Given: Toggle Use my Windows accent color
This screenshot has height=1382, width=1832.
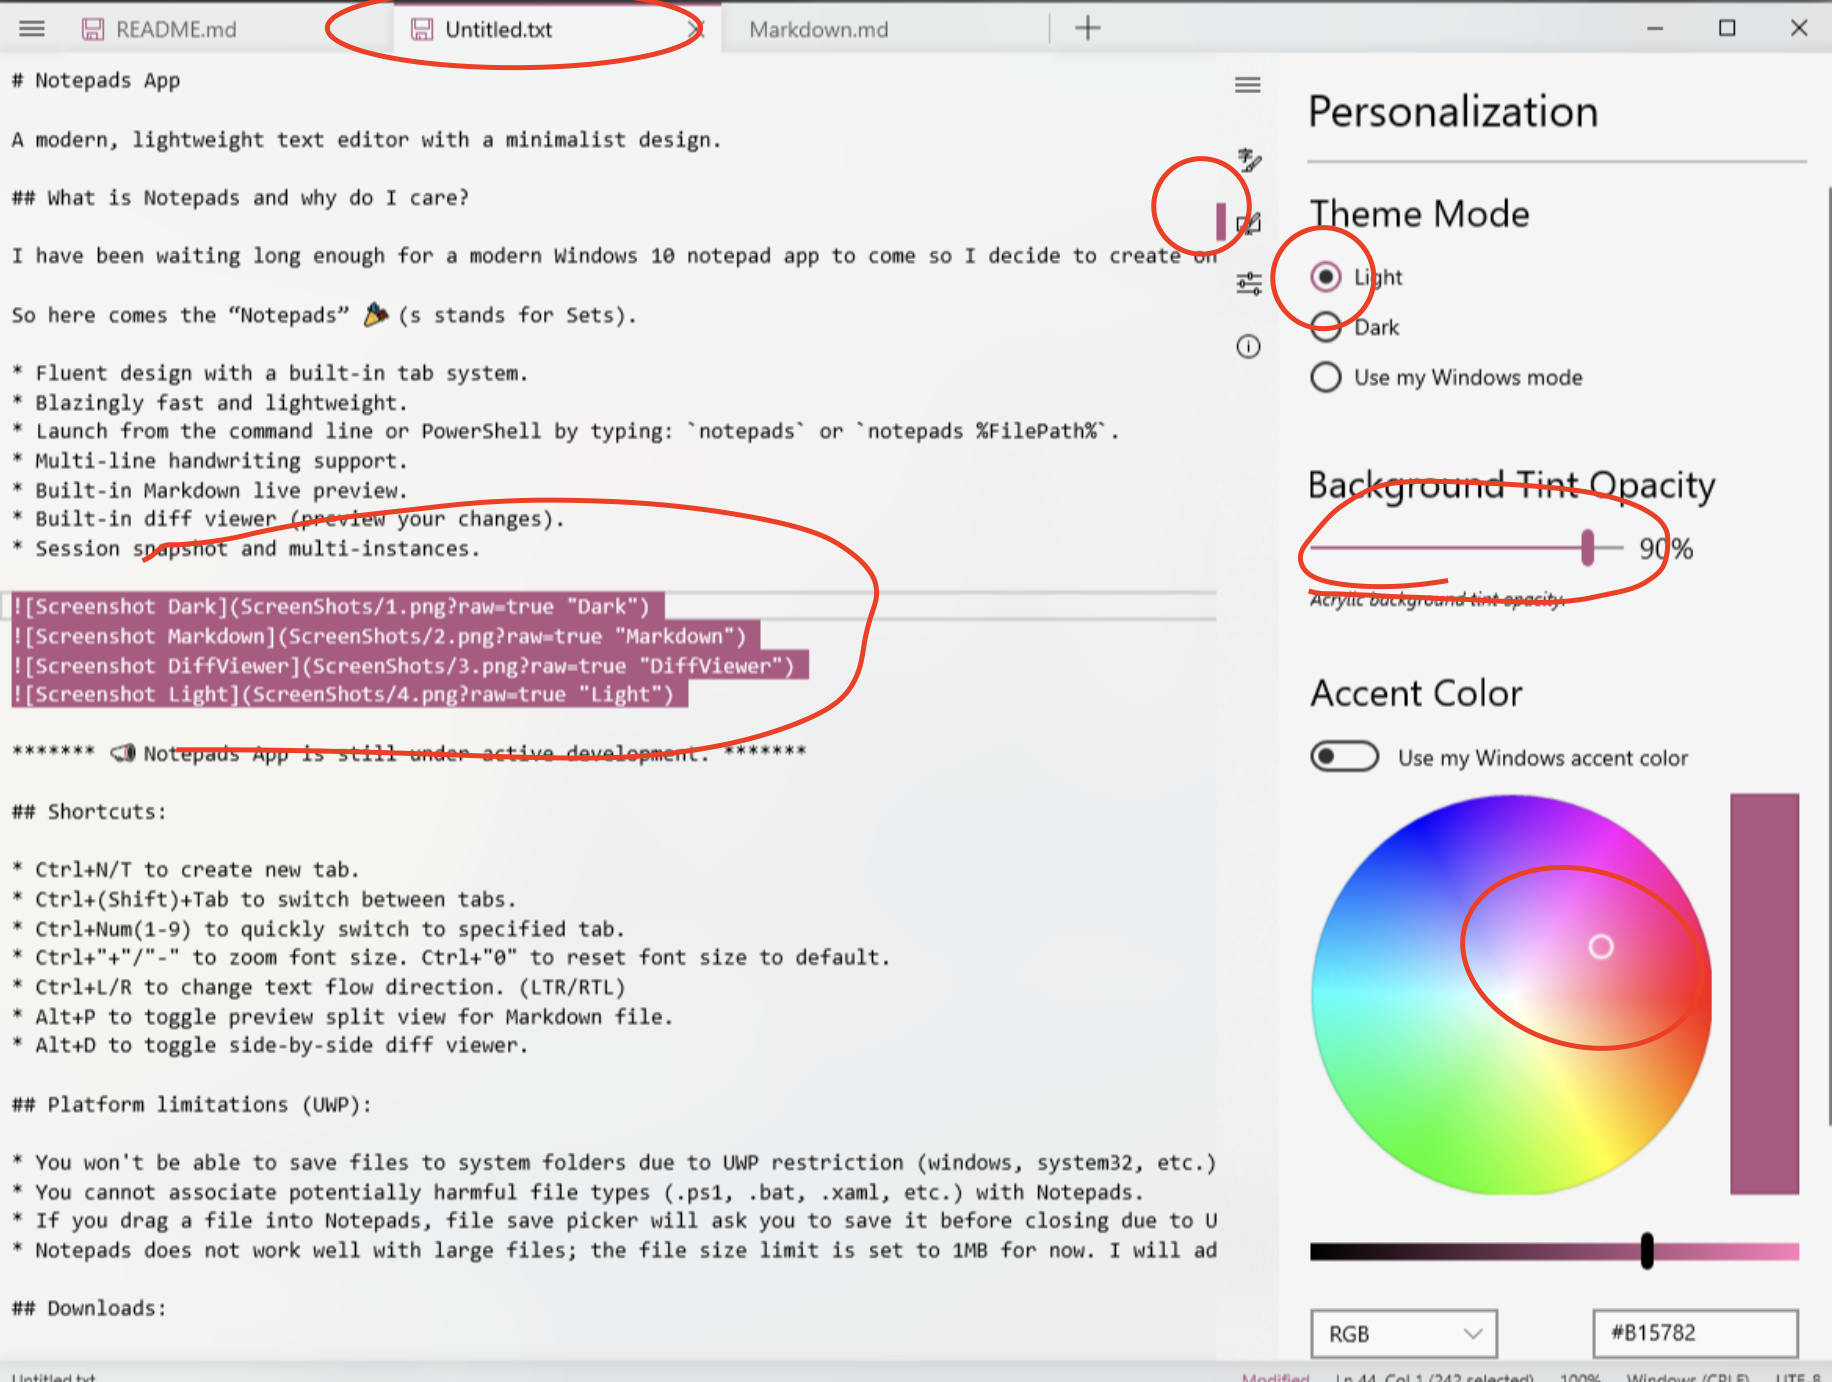Looking at the screenshot, I should [x=1345, y=757].
